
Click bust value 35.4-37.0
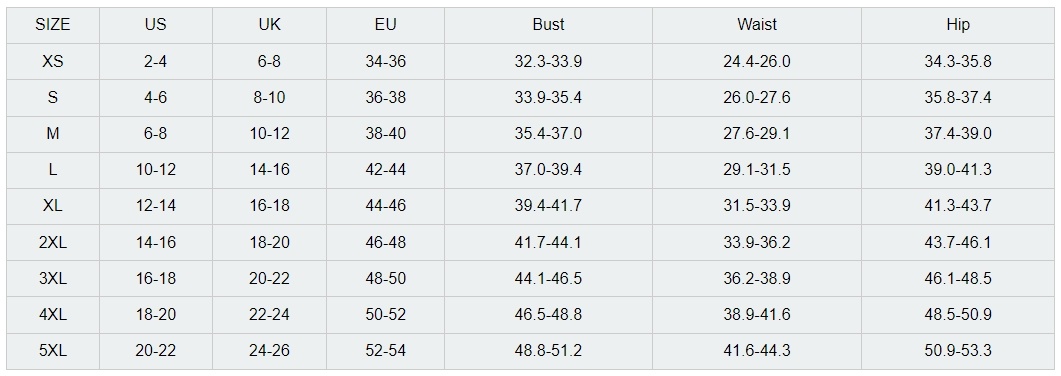click(548, 134)
